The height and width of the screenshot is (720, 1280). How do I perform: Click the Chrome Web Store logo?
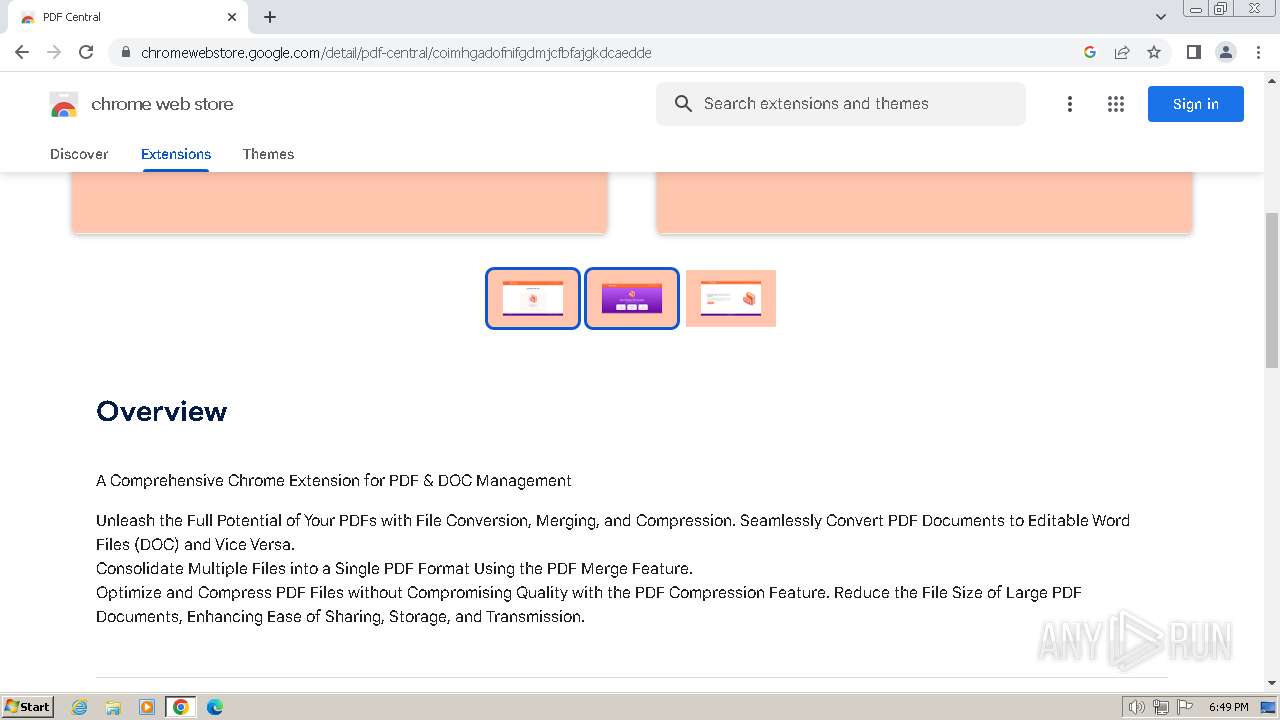coord(64,104)
